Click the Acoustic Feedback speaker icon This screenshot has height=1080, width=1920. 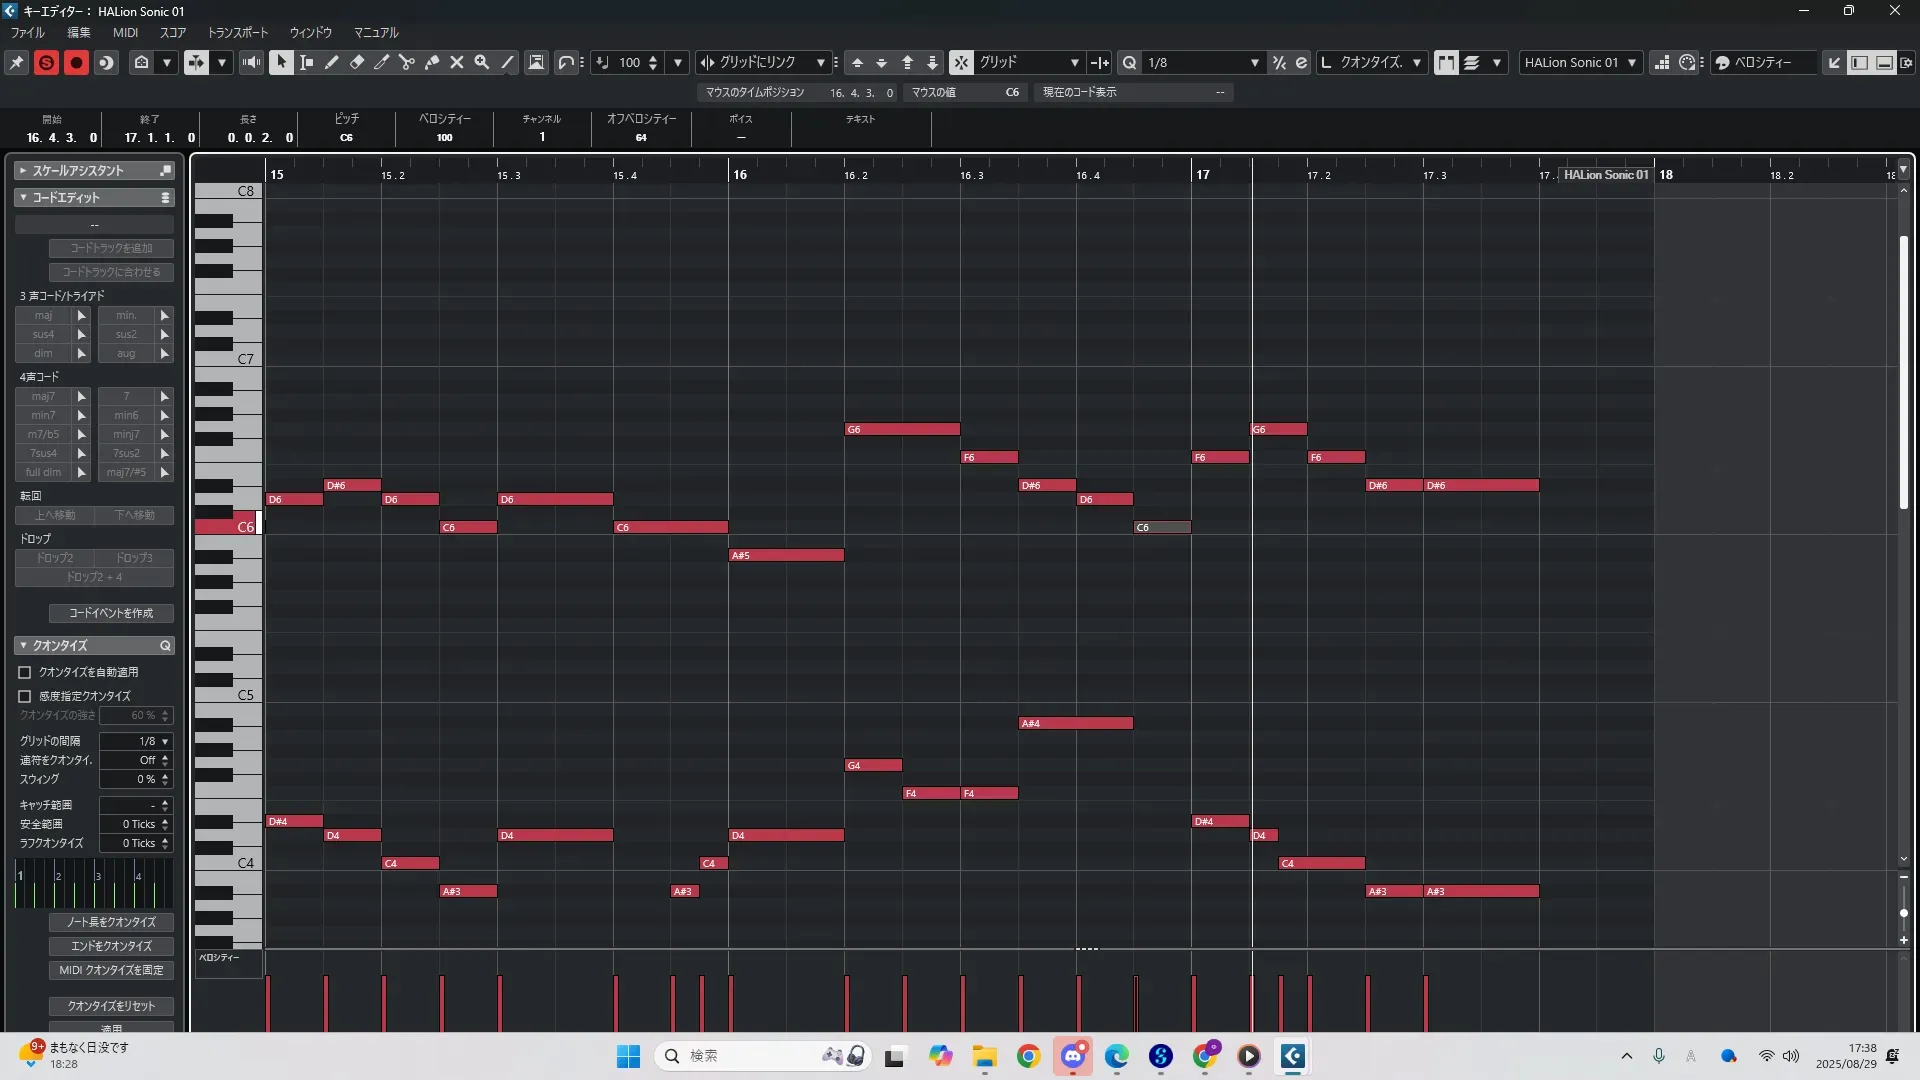coord(251,62)
